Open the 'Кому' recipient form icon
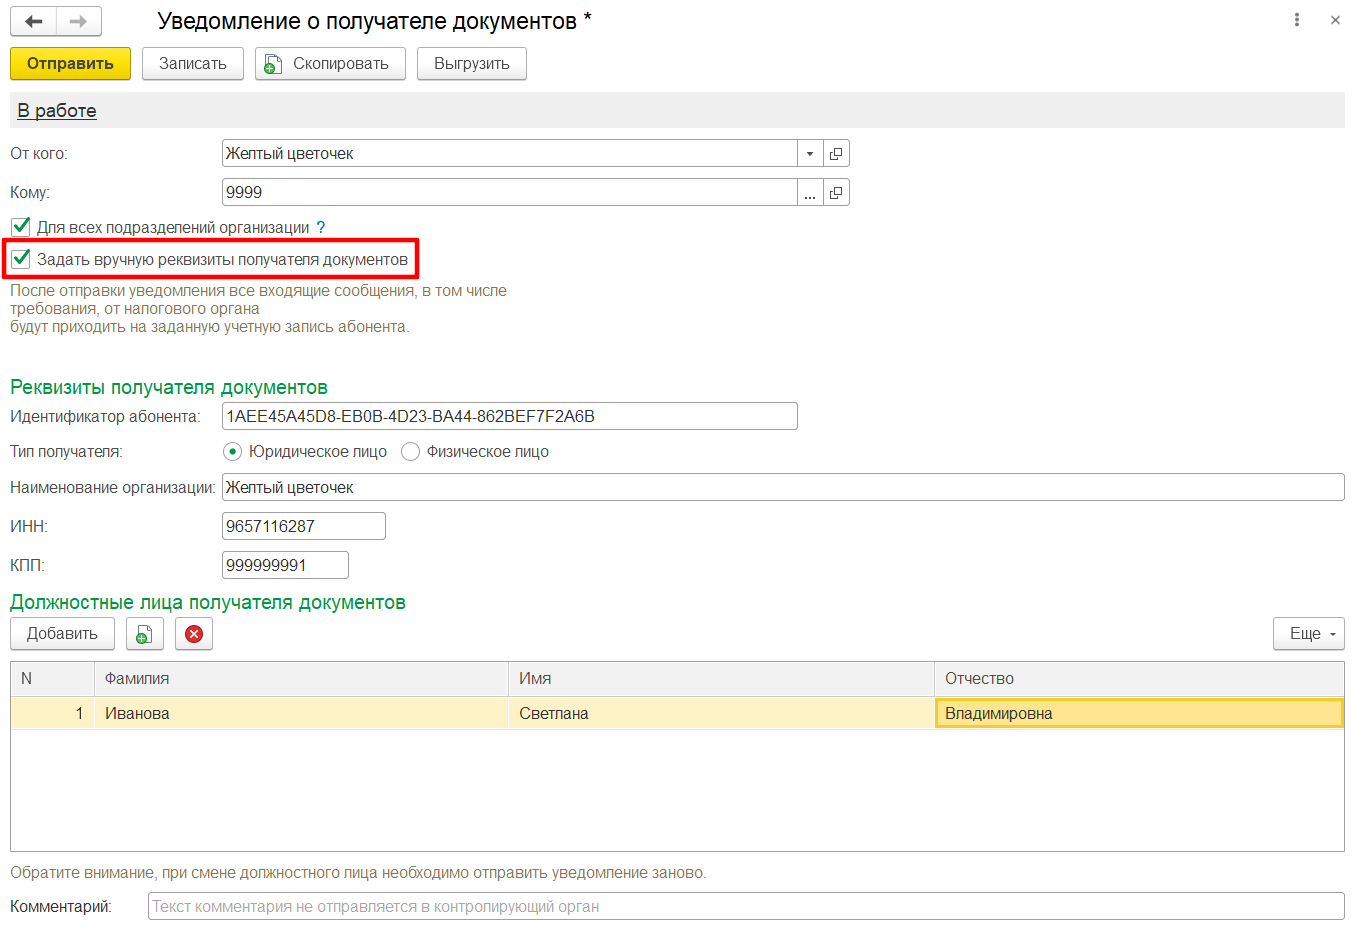Viewport: 1358px width, 928px height. tap(836, 193)
